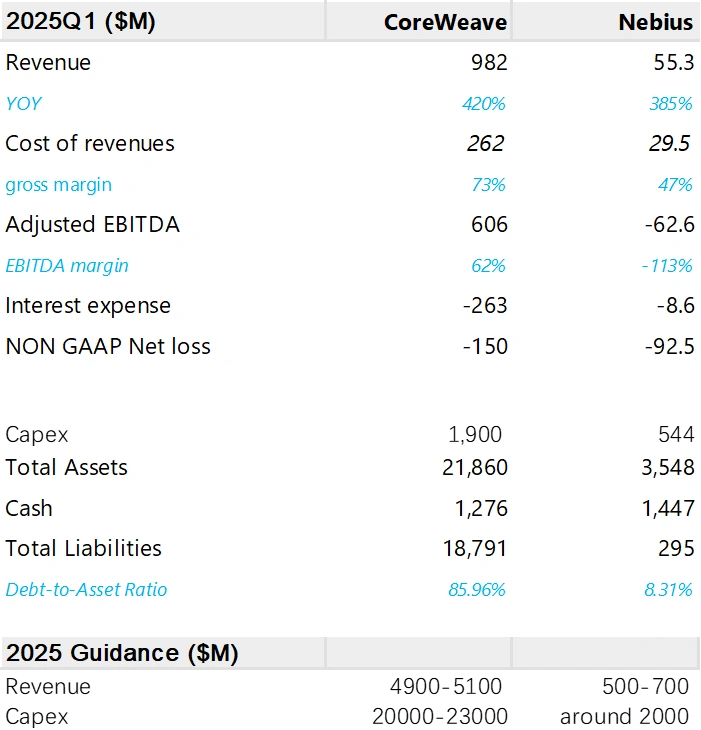701x730 pixels.
Task: Click the EBITDA margin row label
Action: tap(67, 266)
